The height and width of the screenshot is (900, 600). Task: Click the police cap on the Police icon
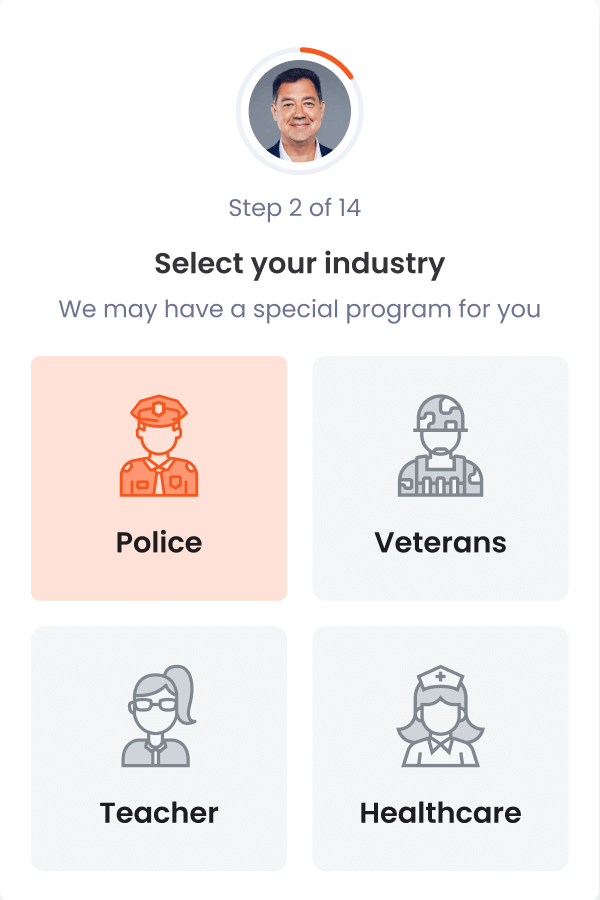coord(158,410)
